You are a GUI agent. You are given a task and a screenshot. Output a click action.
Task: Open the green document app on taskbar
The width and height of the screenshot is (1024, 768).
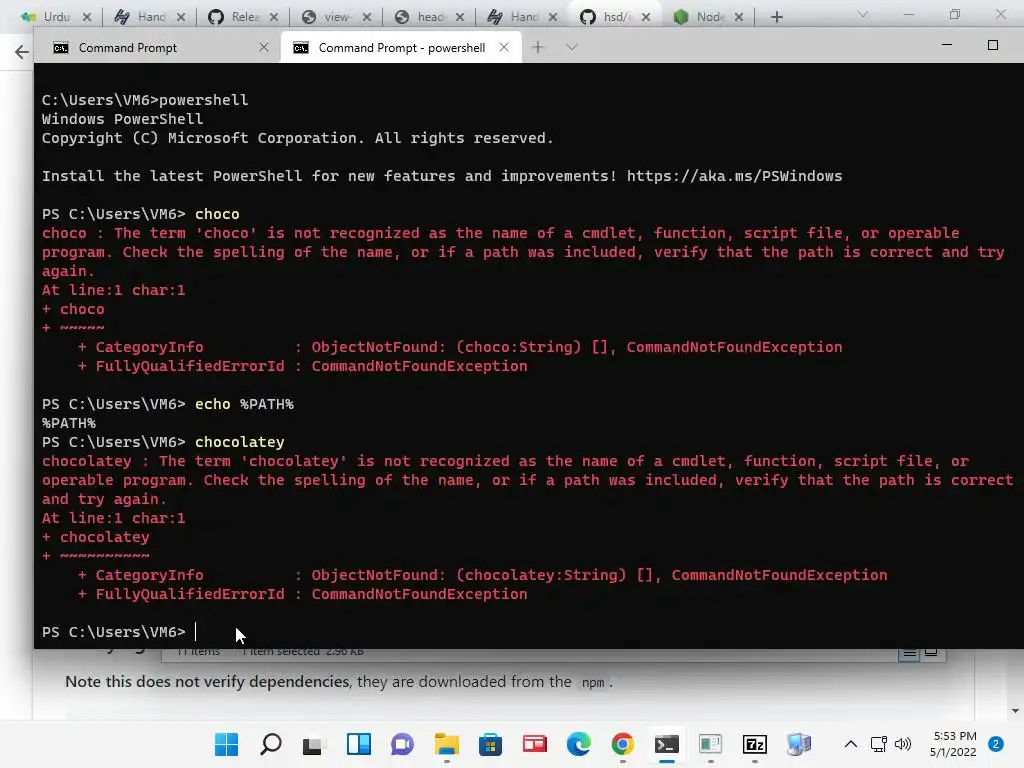click(711, 744)
